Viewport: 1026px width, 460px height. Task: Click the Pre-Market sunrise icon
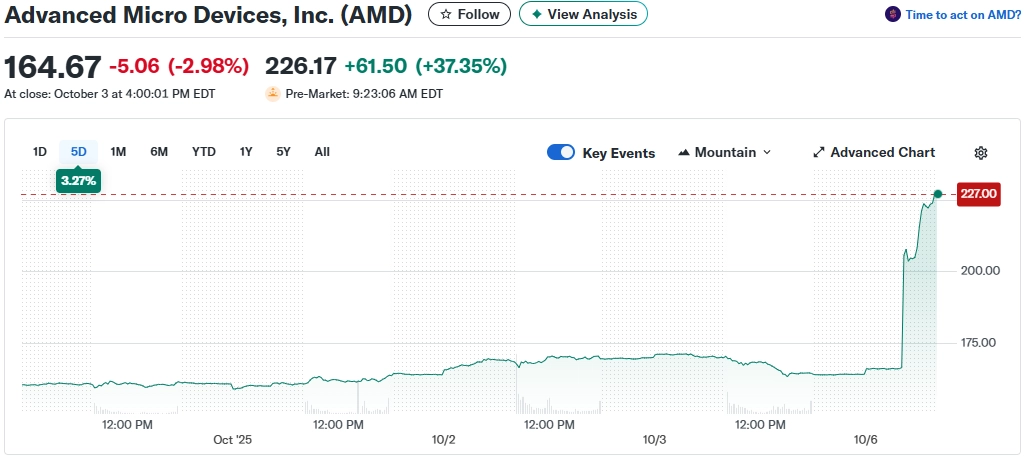coord(272,94)
